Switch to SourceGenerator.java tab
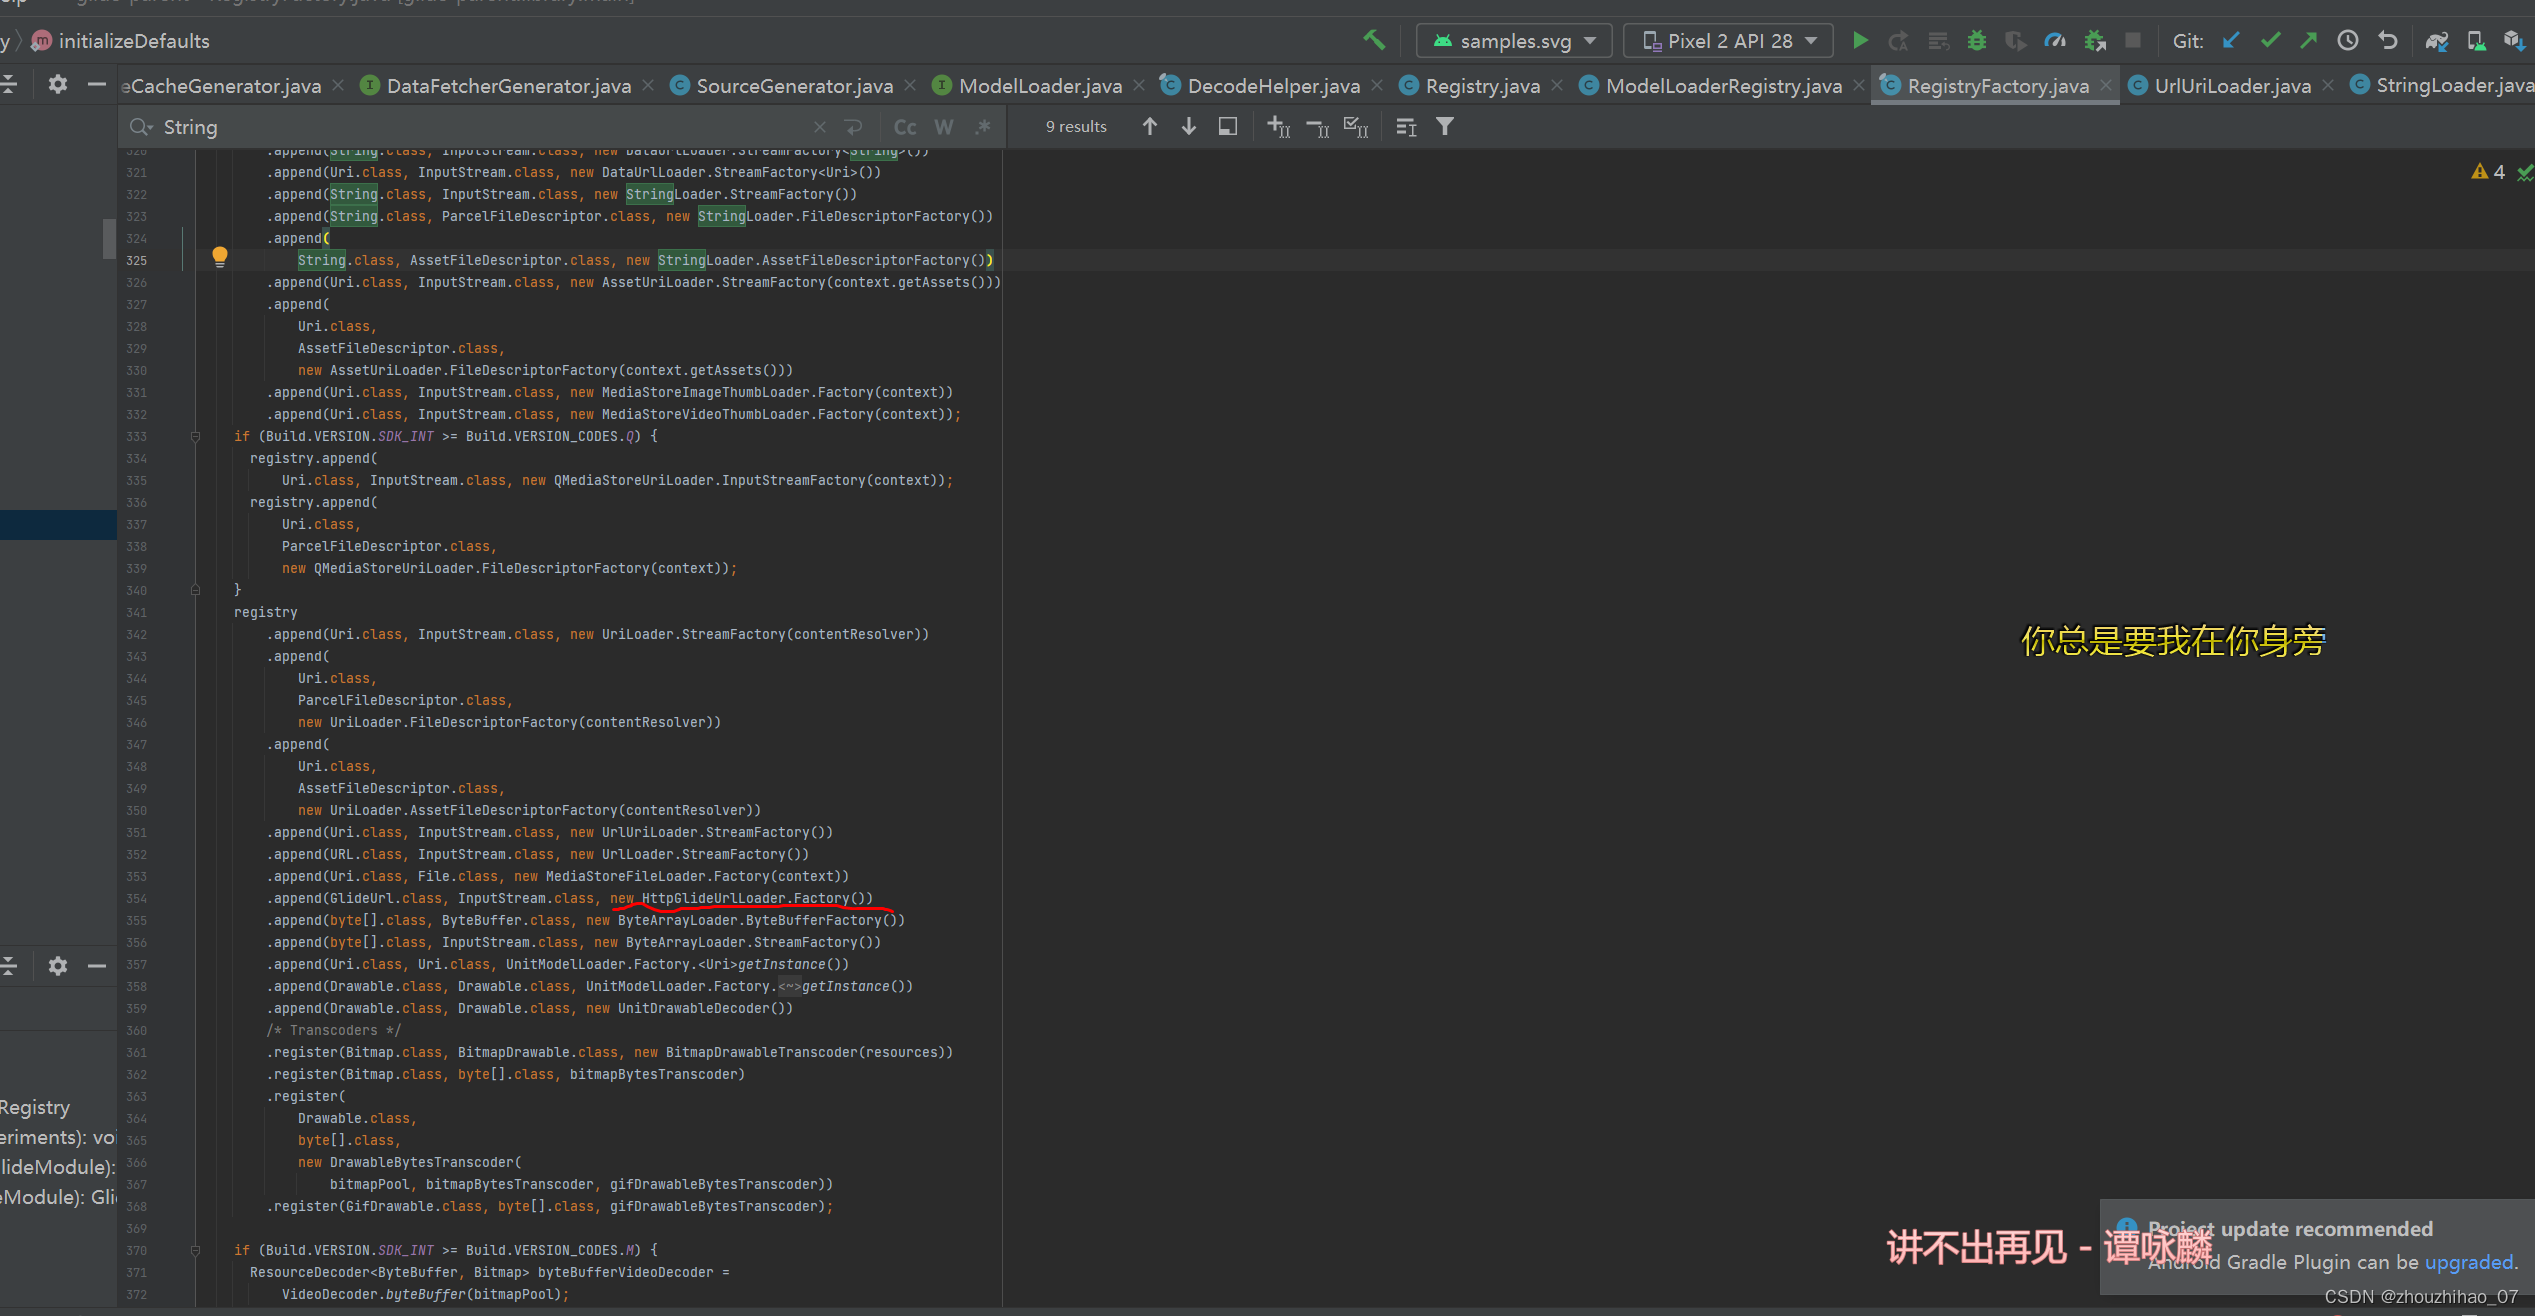Screen dimensions: 2535x1316 [794, 86]
